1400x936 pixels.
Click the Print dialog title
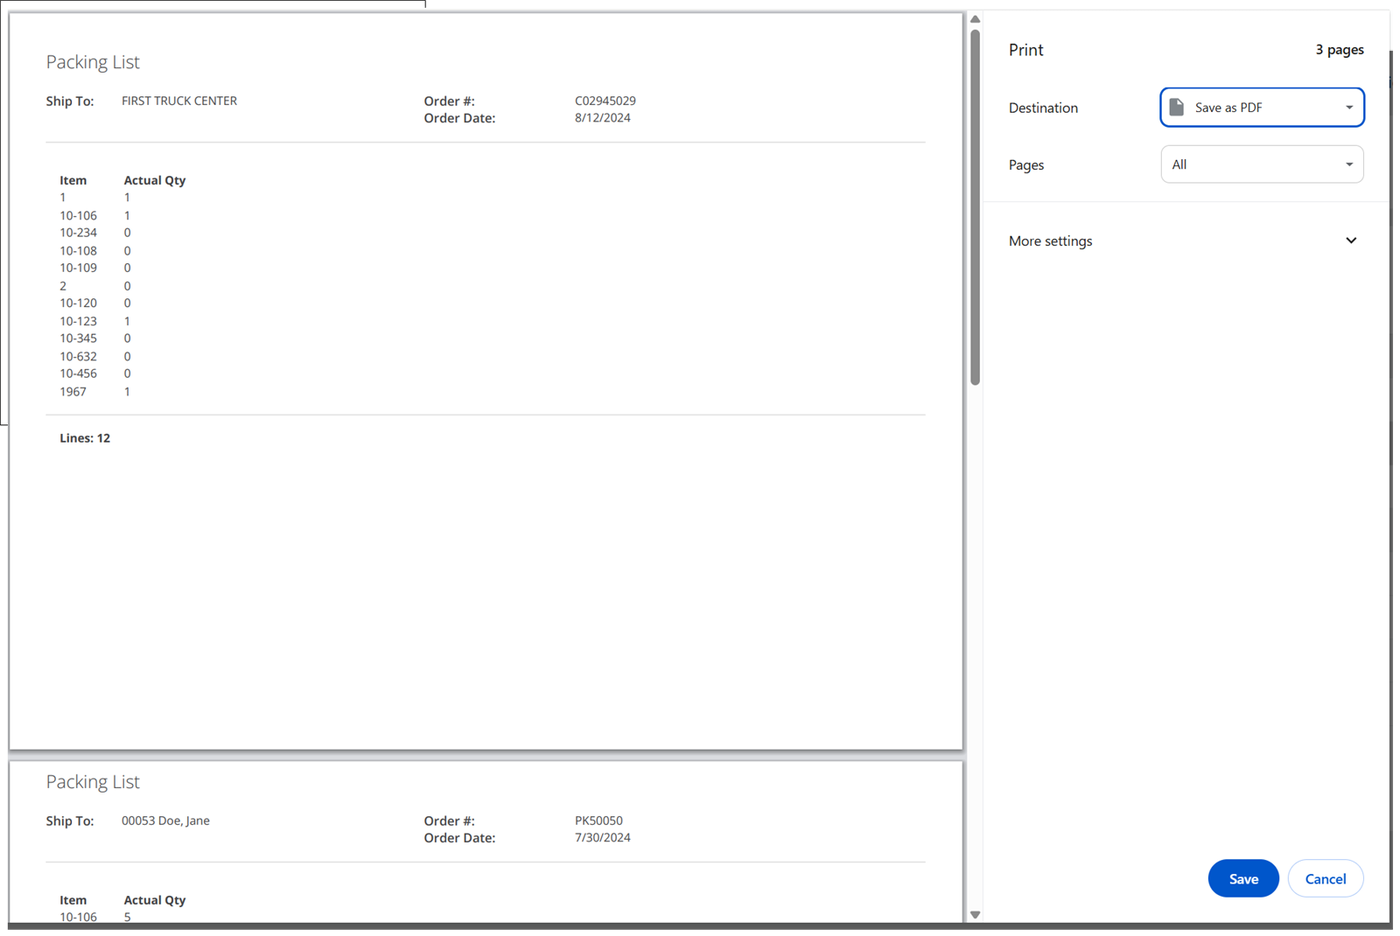pos(1026,50)
